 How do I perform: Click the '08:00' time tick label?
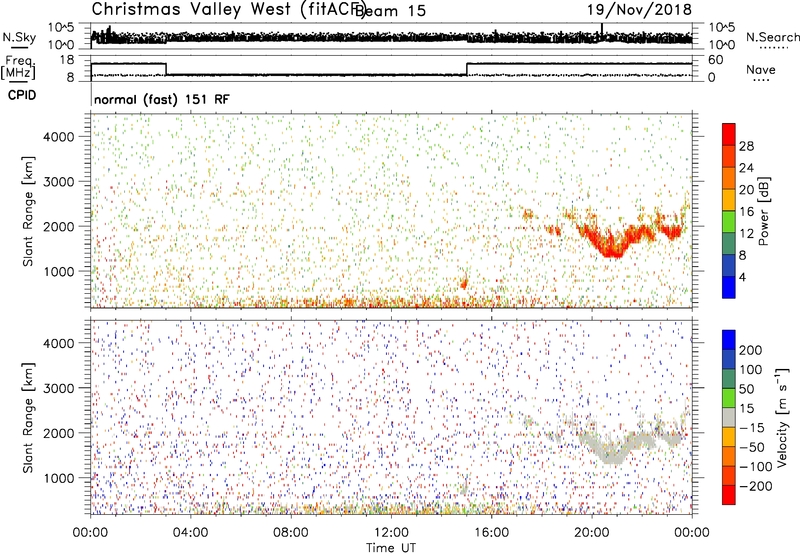click(x=290, y=533)
